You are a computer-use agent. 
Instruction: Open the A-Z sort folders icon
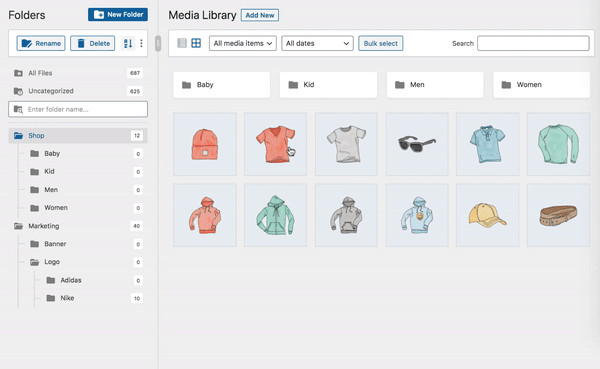coord(128,43)
